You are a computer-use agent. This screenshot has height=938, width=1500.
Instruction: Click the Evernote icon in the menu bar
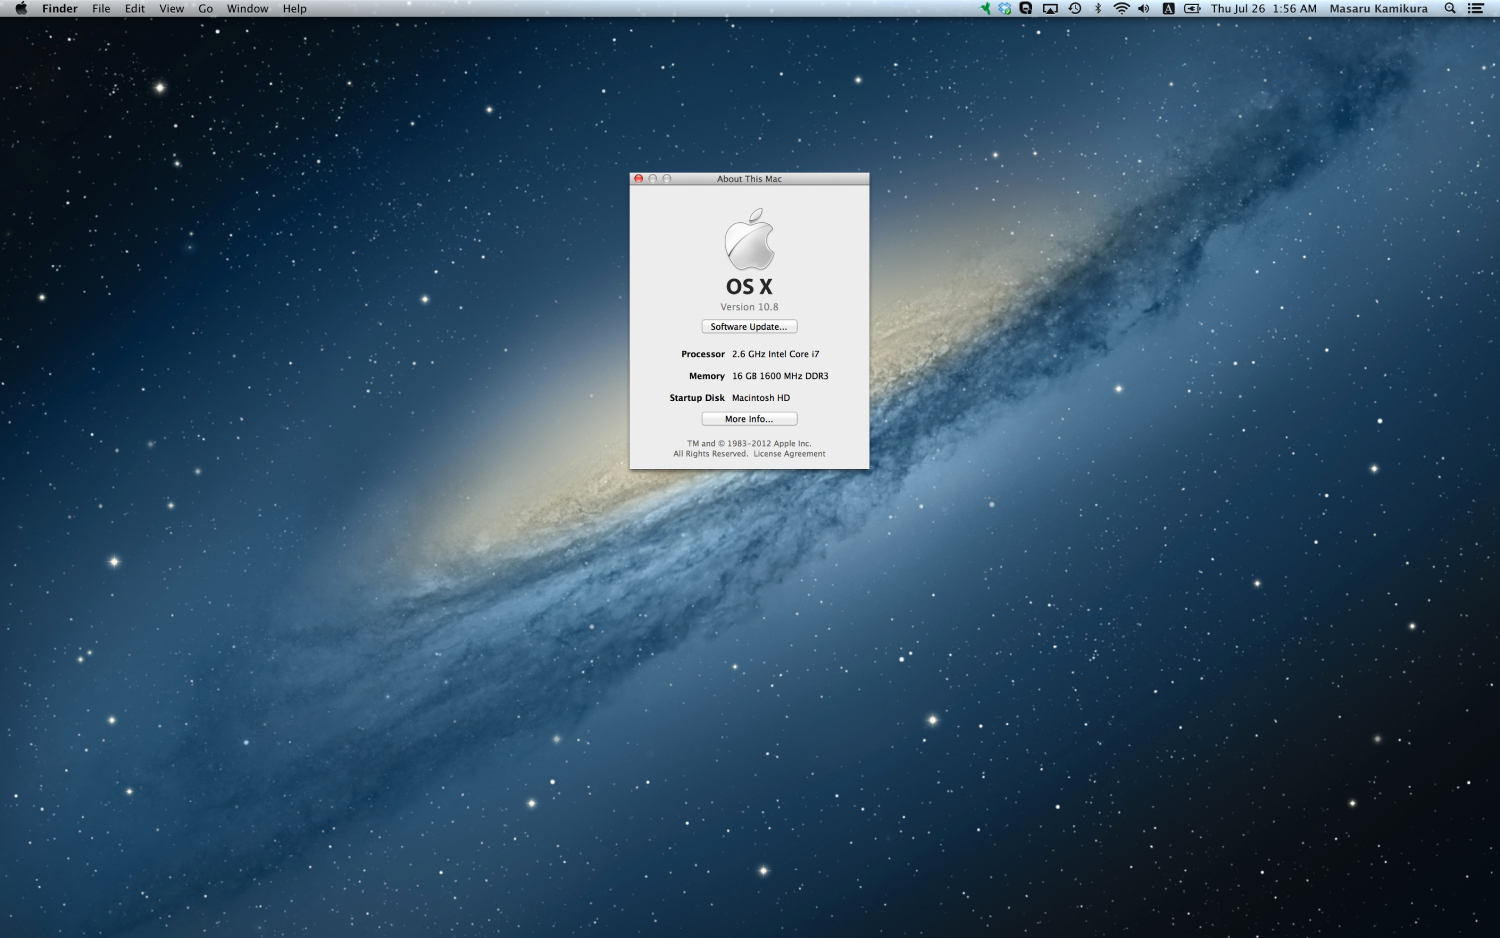[x=1023, y=8]
